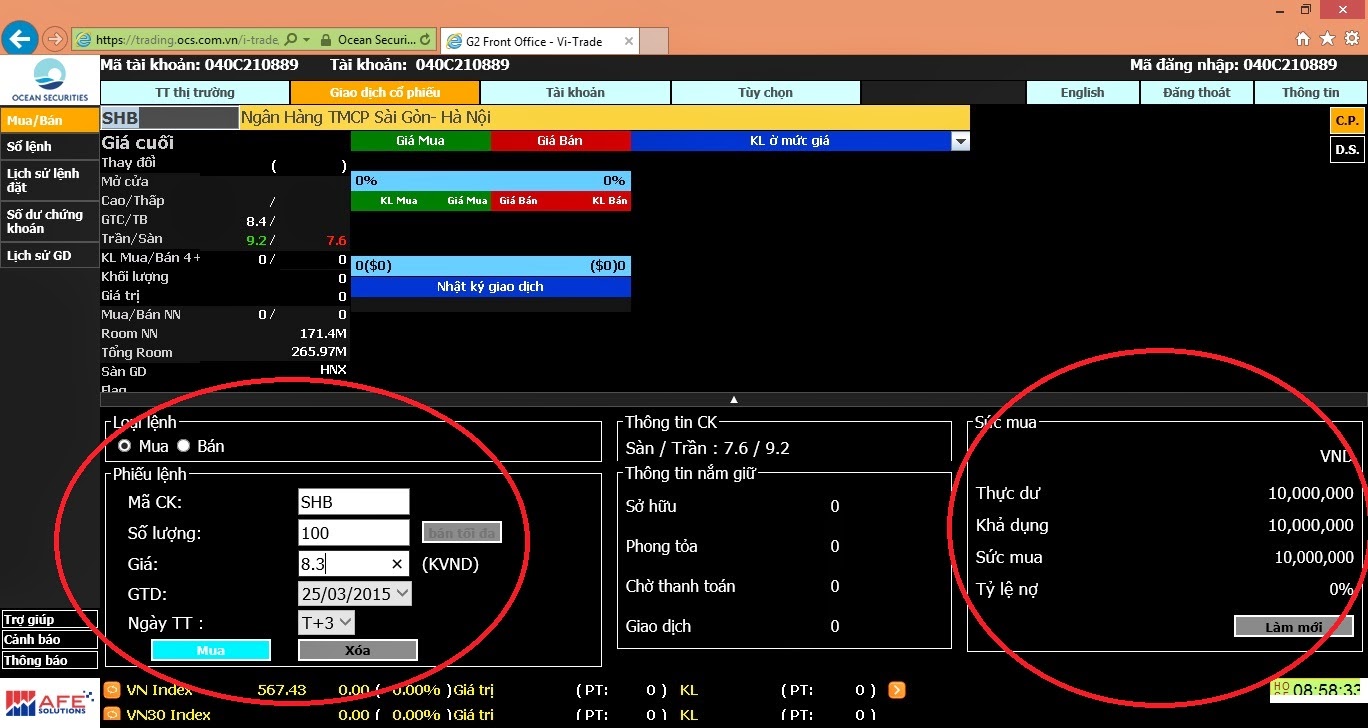Open Số dư chứng khoán
Screen dimensions: 1368x728
pos(49,221)
